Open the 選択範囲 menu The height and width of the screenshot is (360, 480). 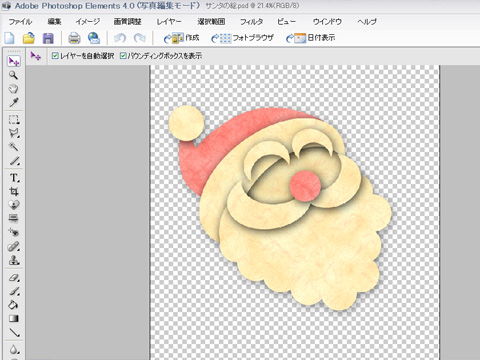click(x=211, y=22)
